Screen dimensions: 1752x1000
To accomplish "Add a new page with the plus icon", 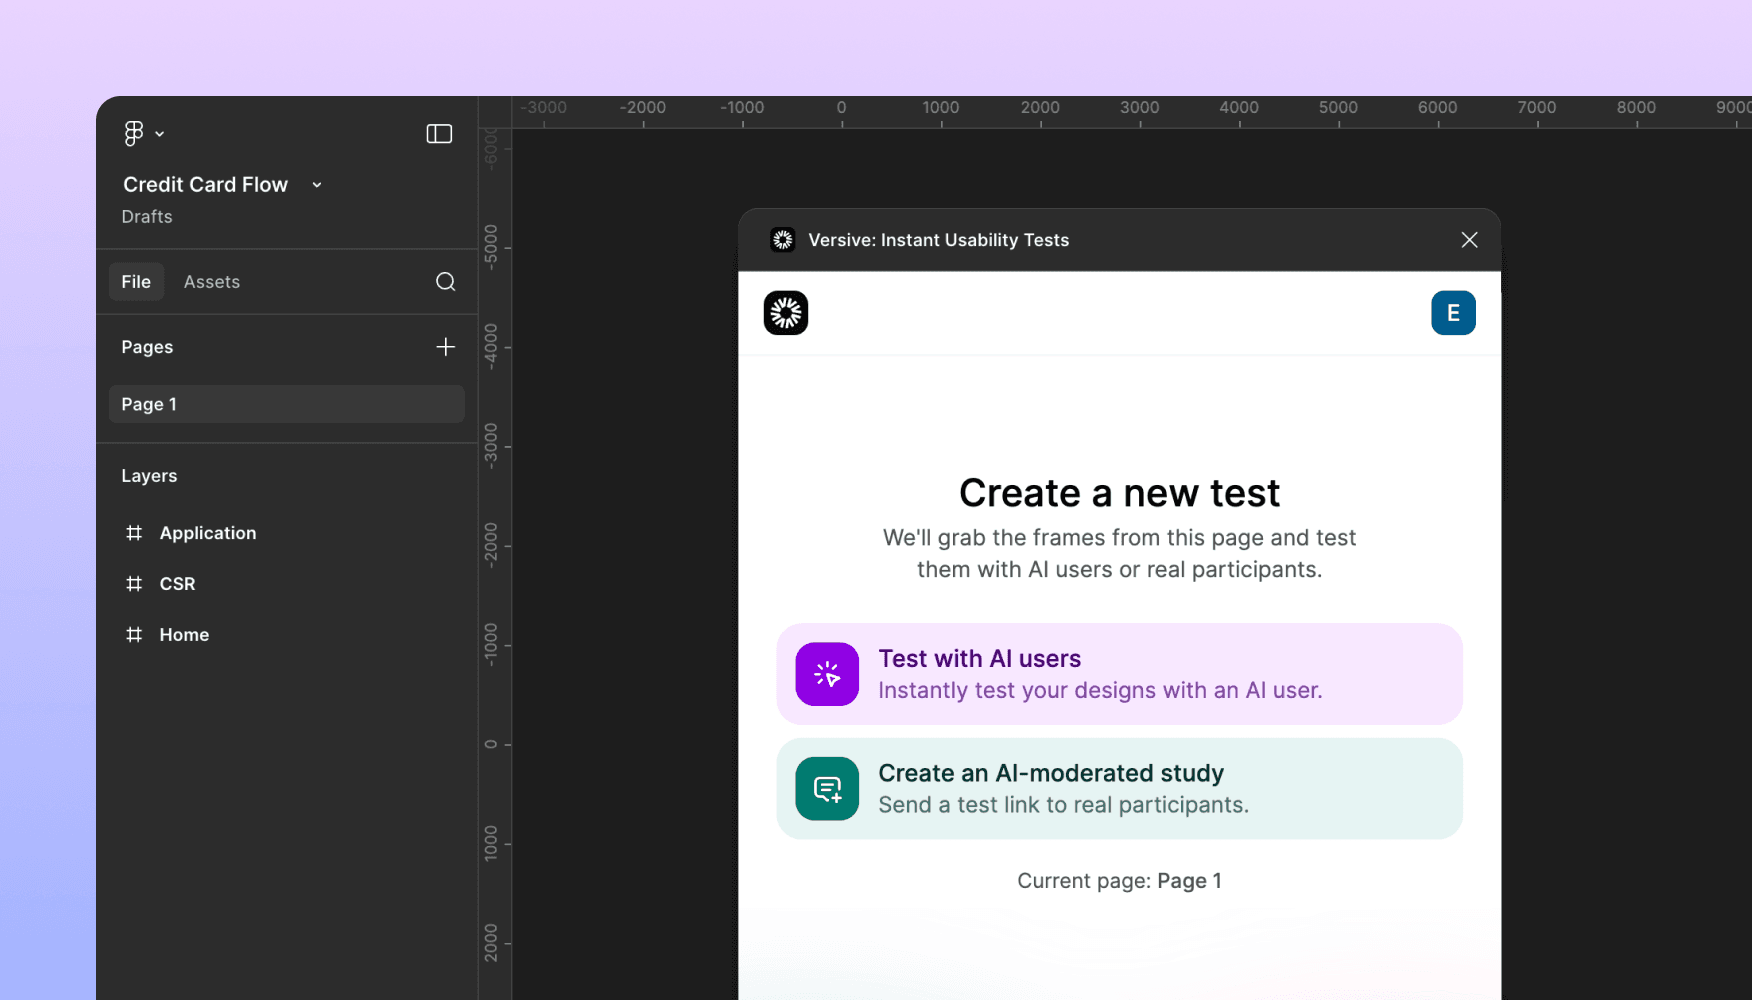I will [445, 347].
